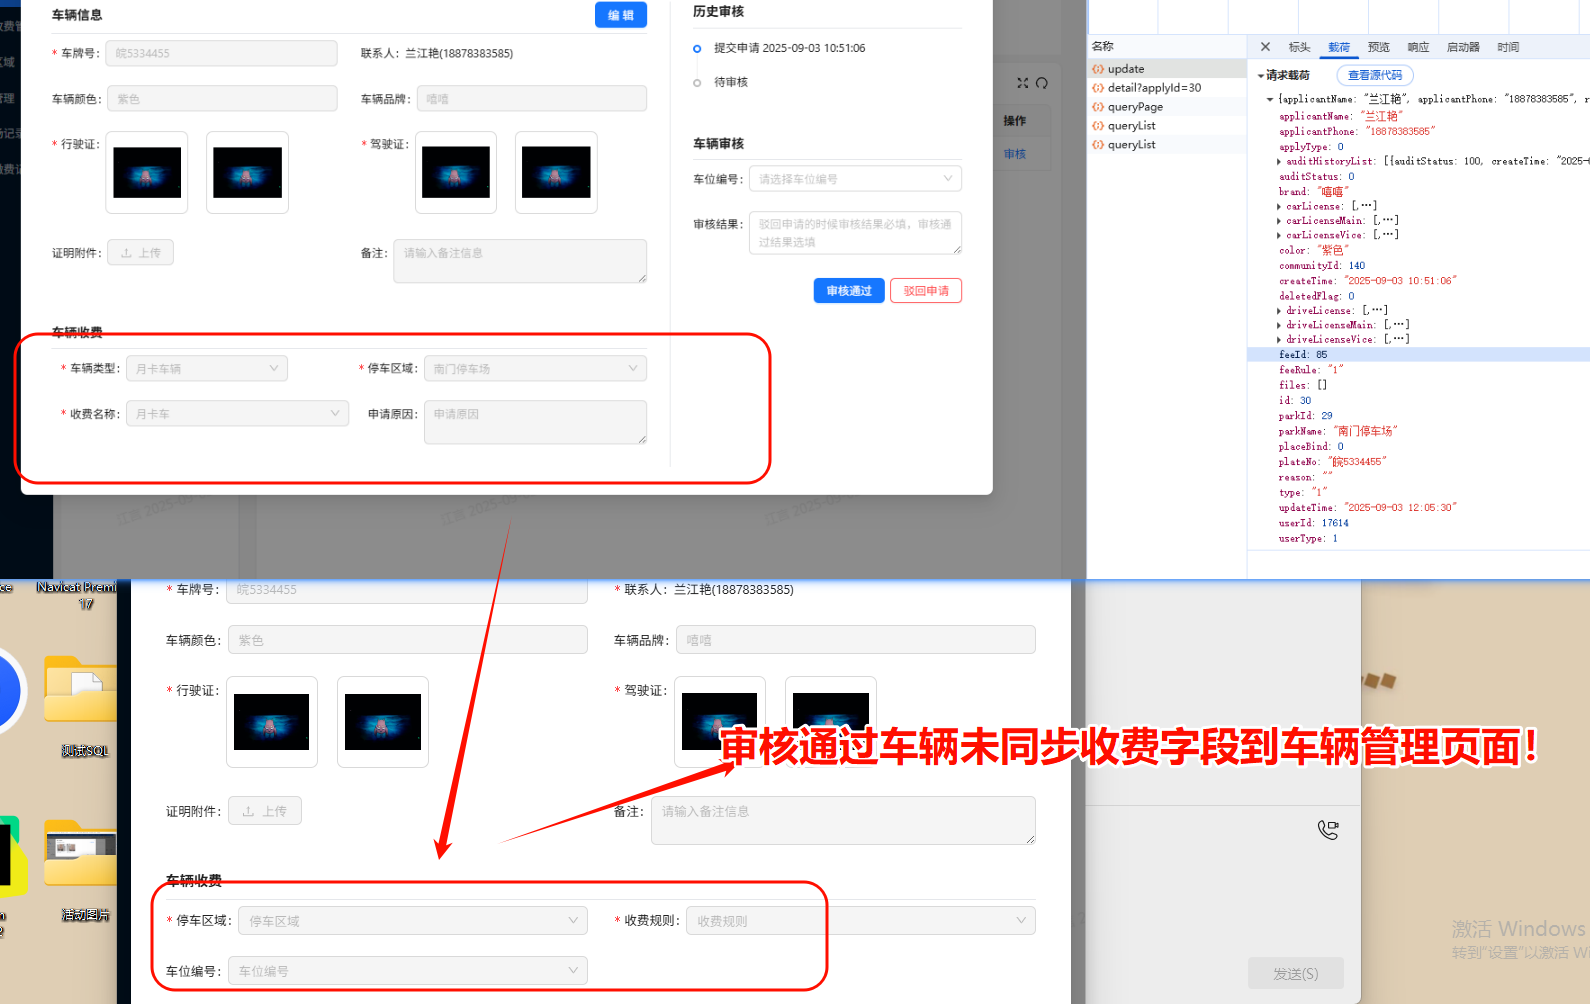Open the 请选择车位编号 dropdown under 车辆审核
Image resolution: width=1590 pixels, height=1004 pixels.
(855, 179)
